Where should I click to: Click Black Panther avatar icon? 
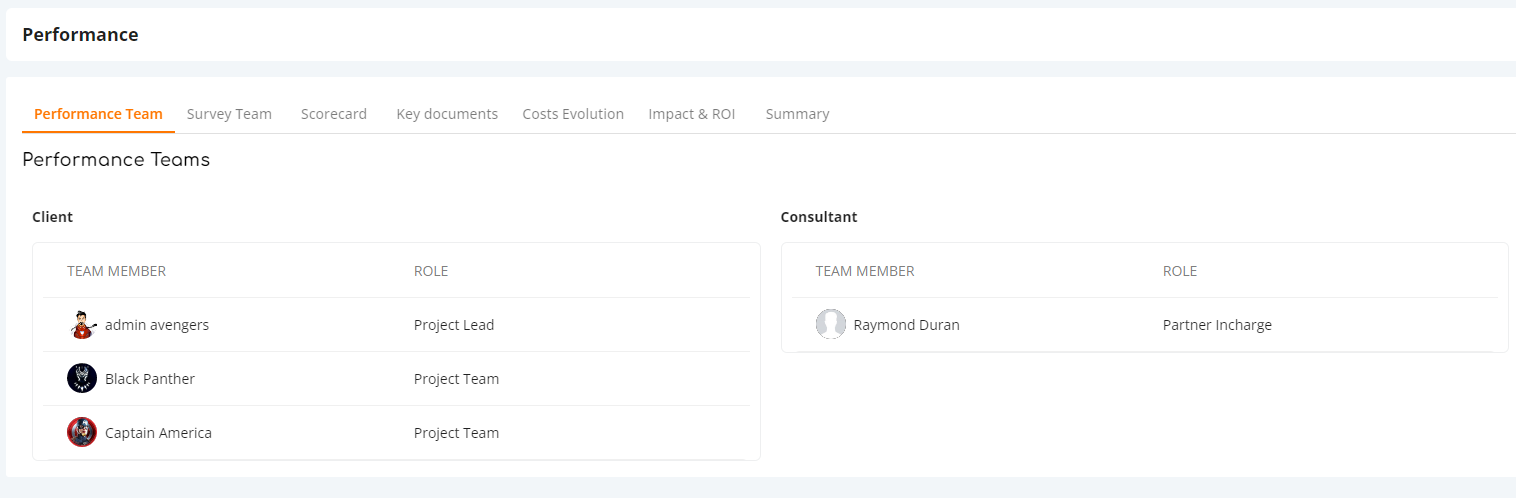[82, 378]
